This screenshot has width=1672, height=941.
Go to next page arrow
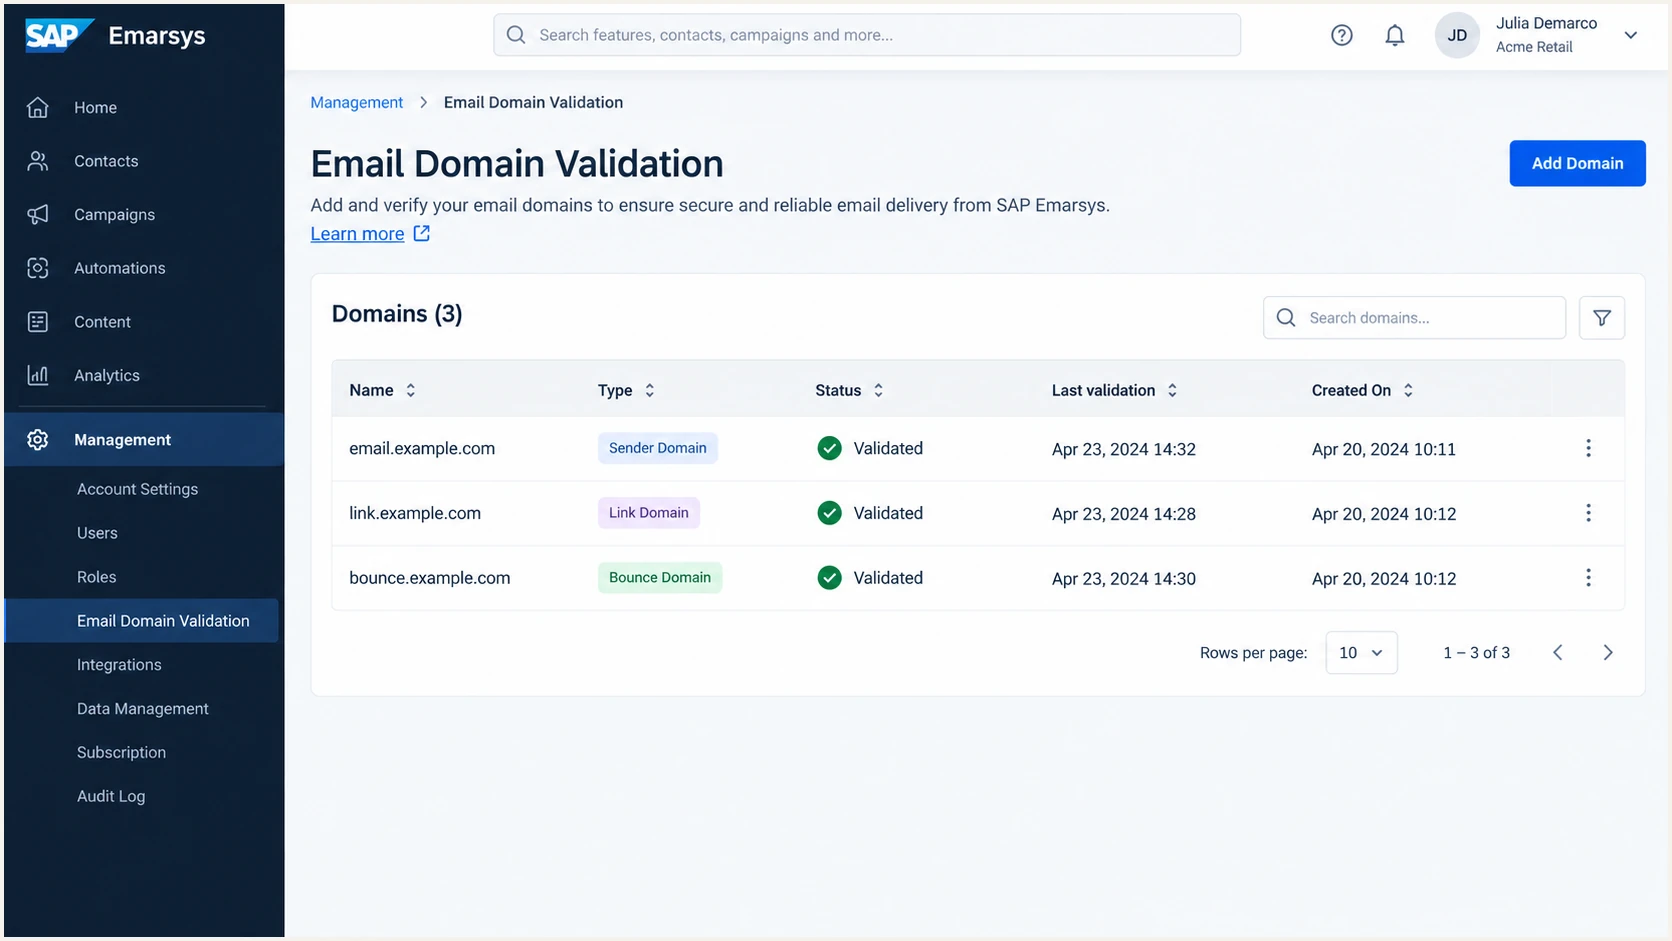(1608, 653)
